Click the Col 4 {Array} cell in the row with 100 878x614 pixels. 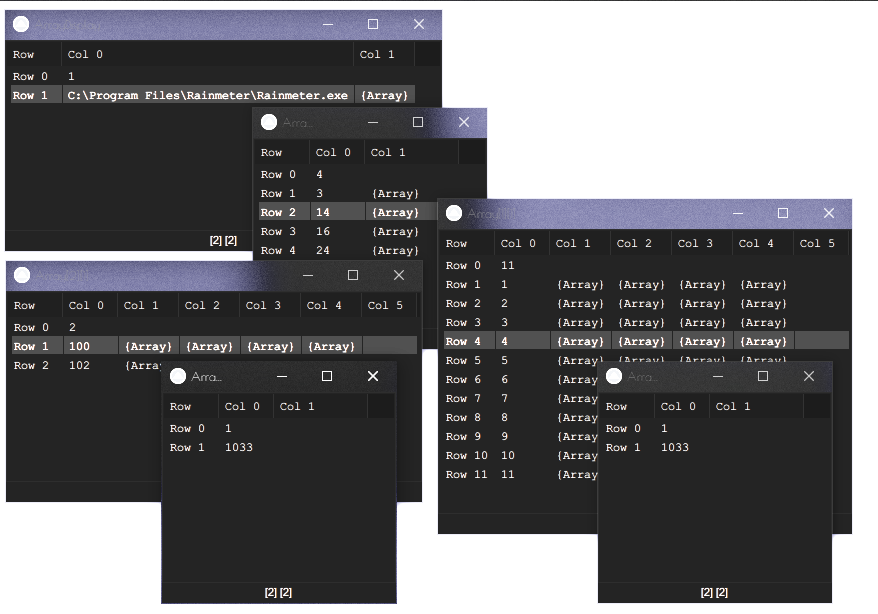tap(331, 346)
